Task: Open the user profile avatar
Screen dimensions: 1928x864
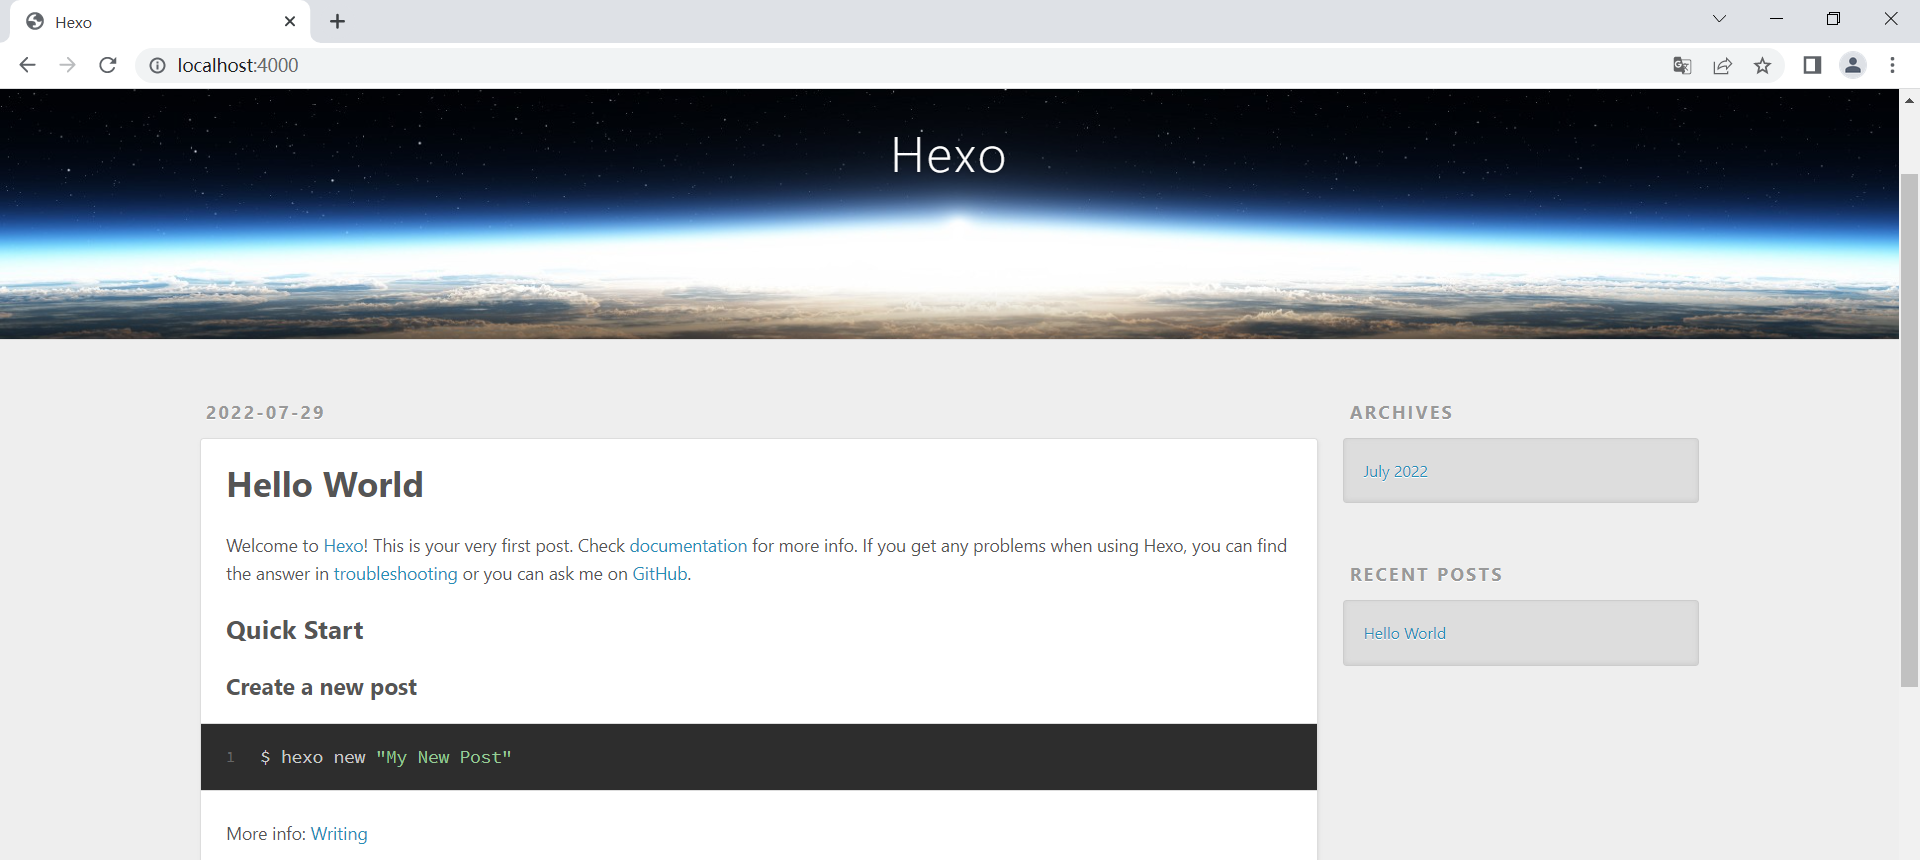Action: (1852, 65)
